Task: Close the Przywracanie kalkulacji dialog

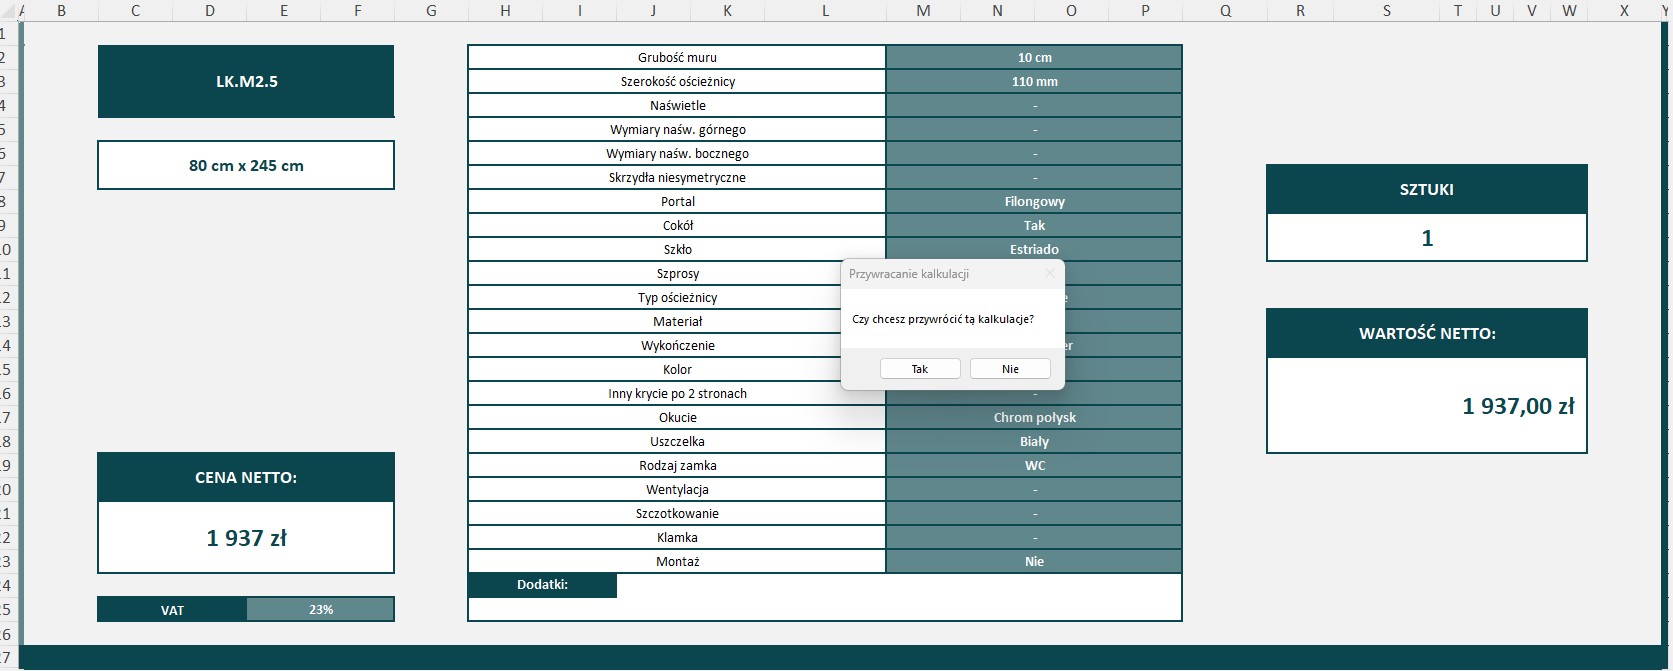Action: pos(1049,273)
